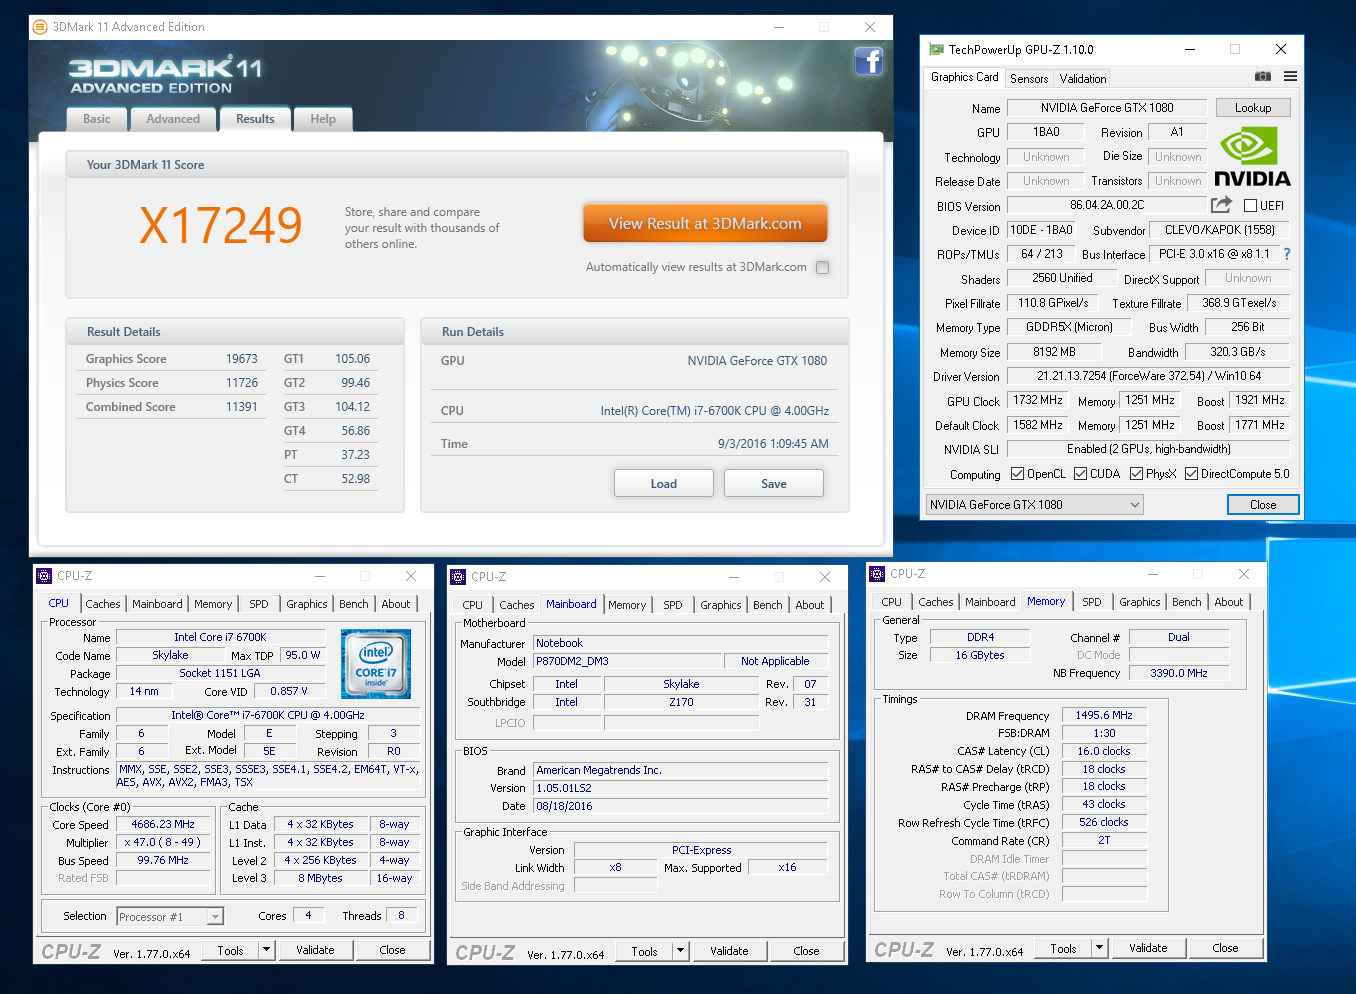Click the BIOS share export icon in GPU-Z

pos(1221,205)
